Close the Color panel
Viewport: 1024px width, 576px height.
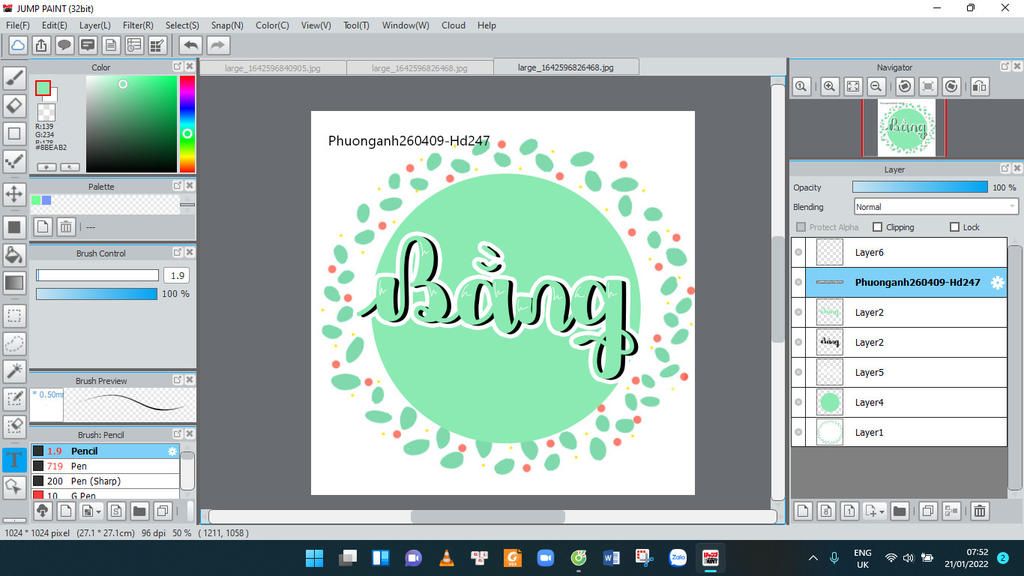coord(189,67)
